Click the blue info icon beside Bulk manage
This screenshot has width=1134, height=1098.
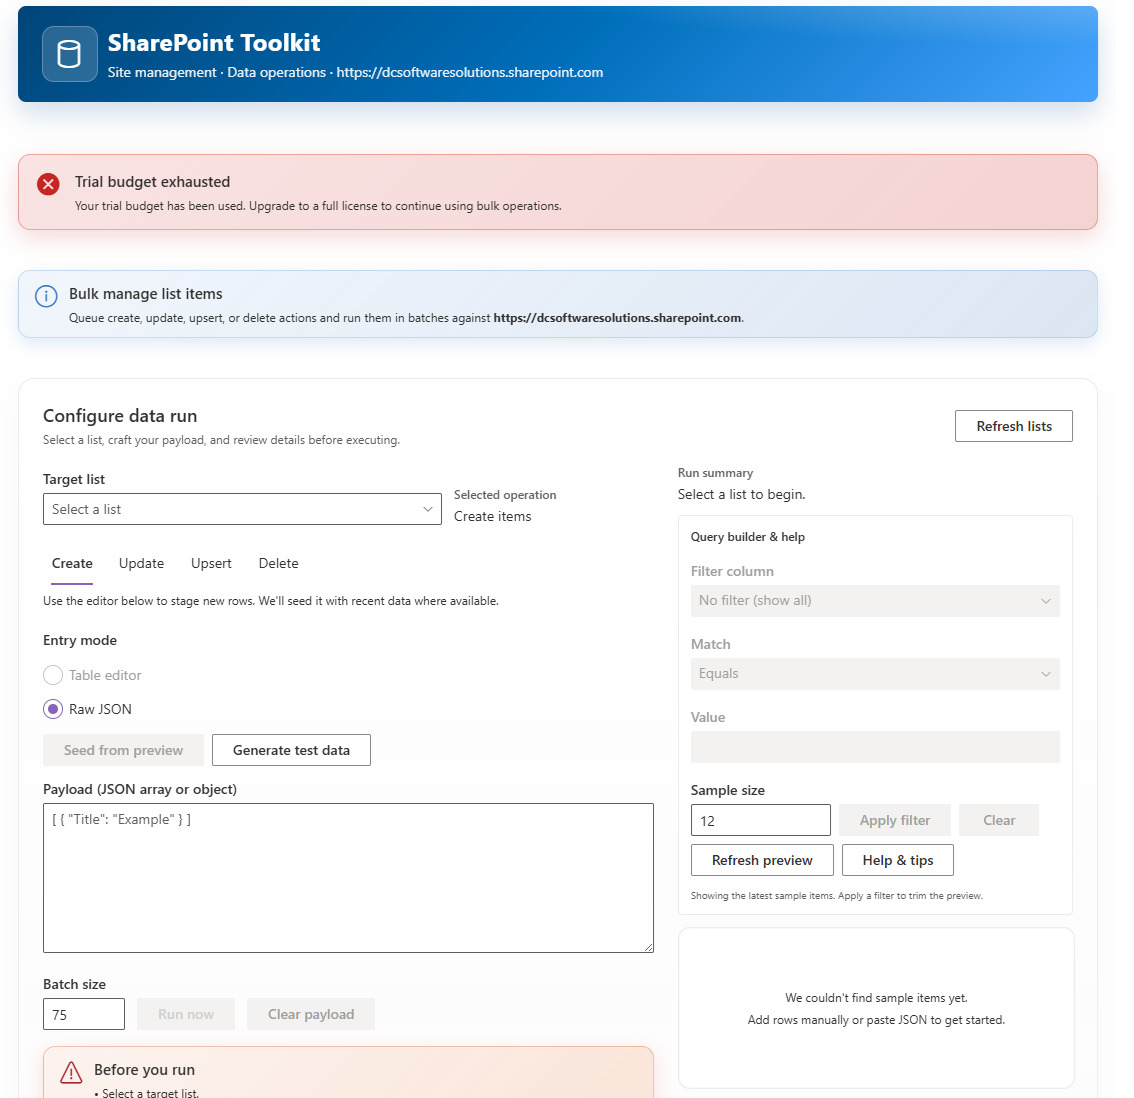(x=46, y=296)
